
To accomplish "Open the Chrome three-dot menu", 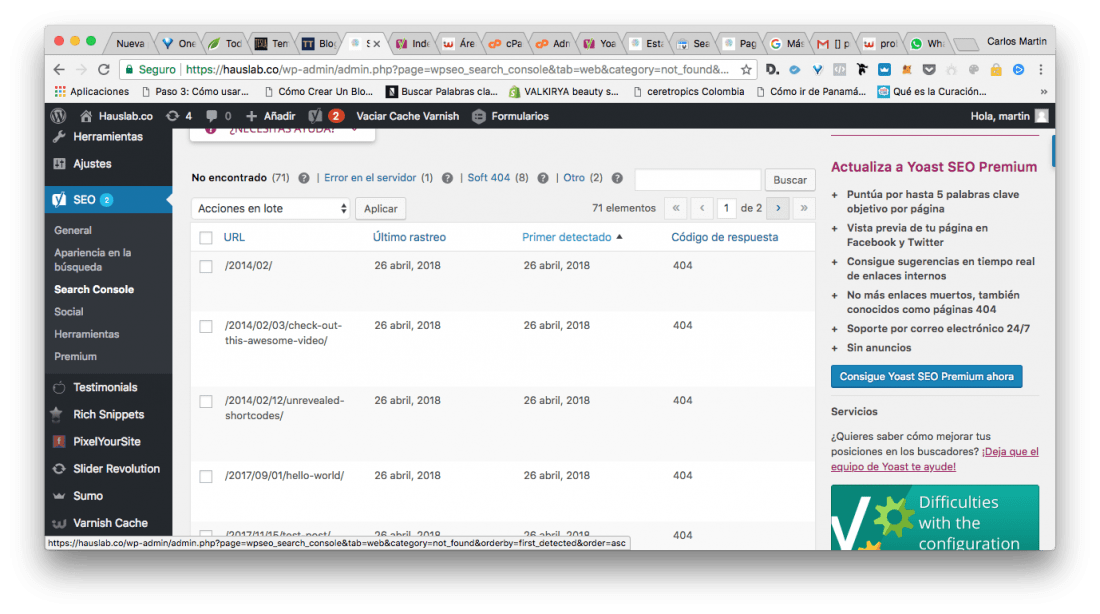I will click(1041, 69).
